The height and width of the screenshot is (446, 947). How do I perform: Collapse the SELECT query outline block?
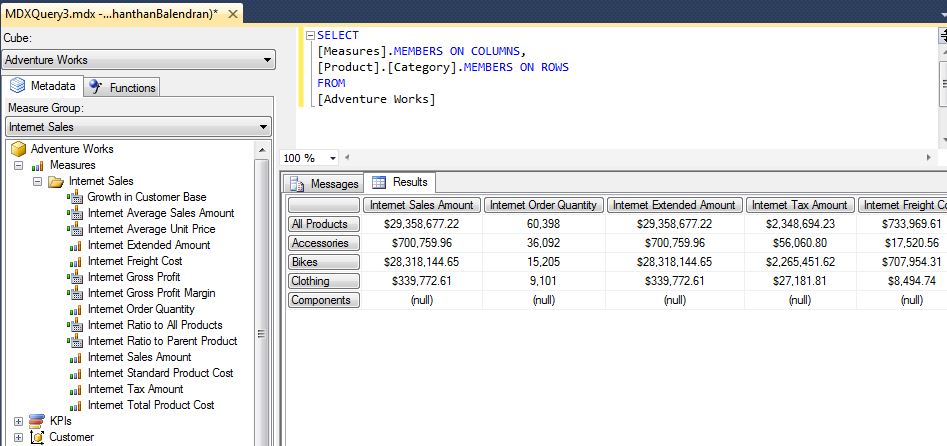click(x=310, y=35)
